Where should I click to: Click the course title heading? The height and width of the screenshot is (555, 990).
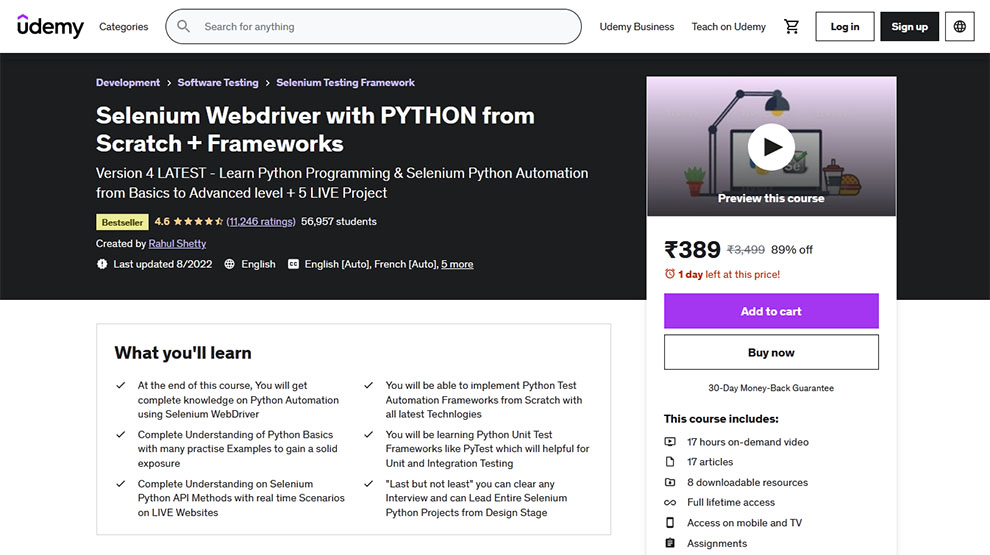point(315,129)
